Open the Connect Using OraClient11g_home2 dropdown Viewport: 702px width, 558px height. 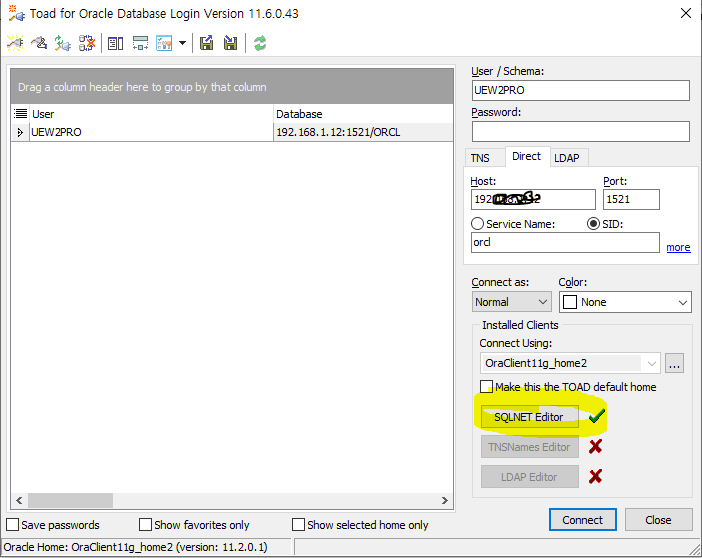coord(570,363)
